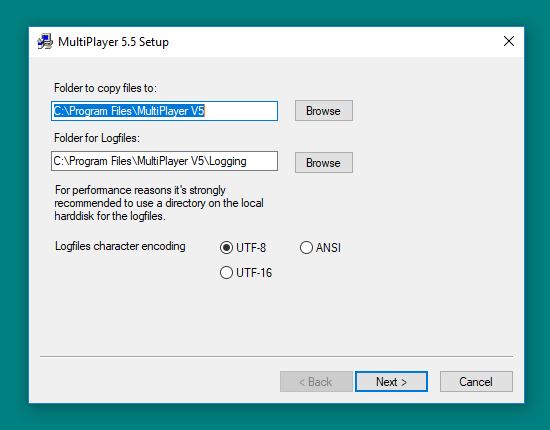This screenshot has height=430, width=550.
Task: Click the greyed-out < Back button
Action: 316,382
